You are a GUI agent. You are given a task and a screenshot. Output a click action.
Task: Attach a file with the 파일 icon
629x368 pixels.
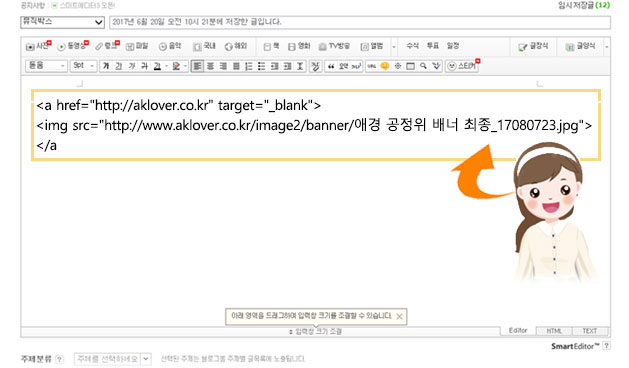[x=137, y=46]
